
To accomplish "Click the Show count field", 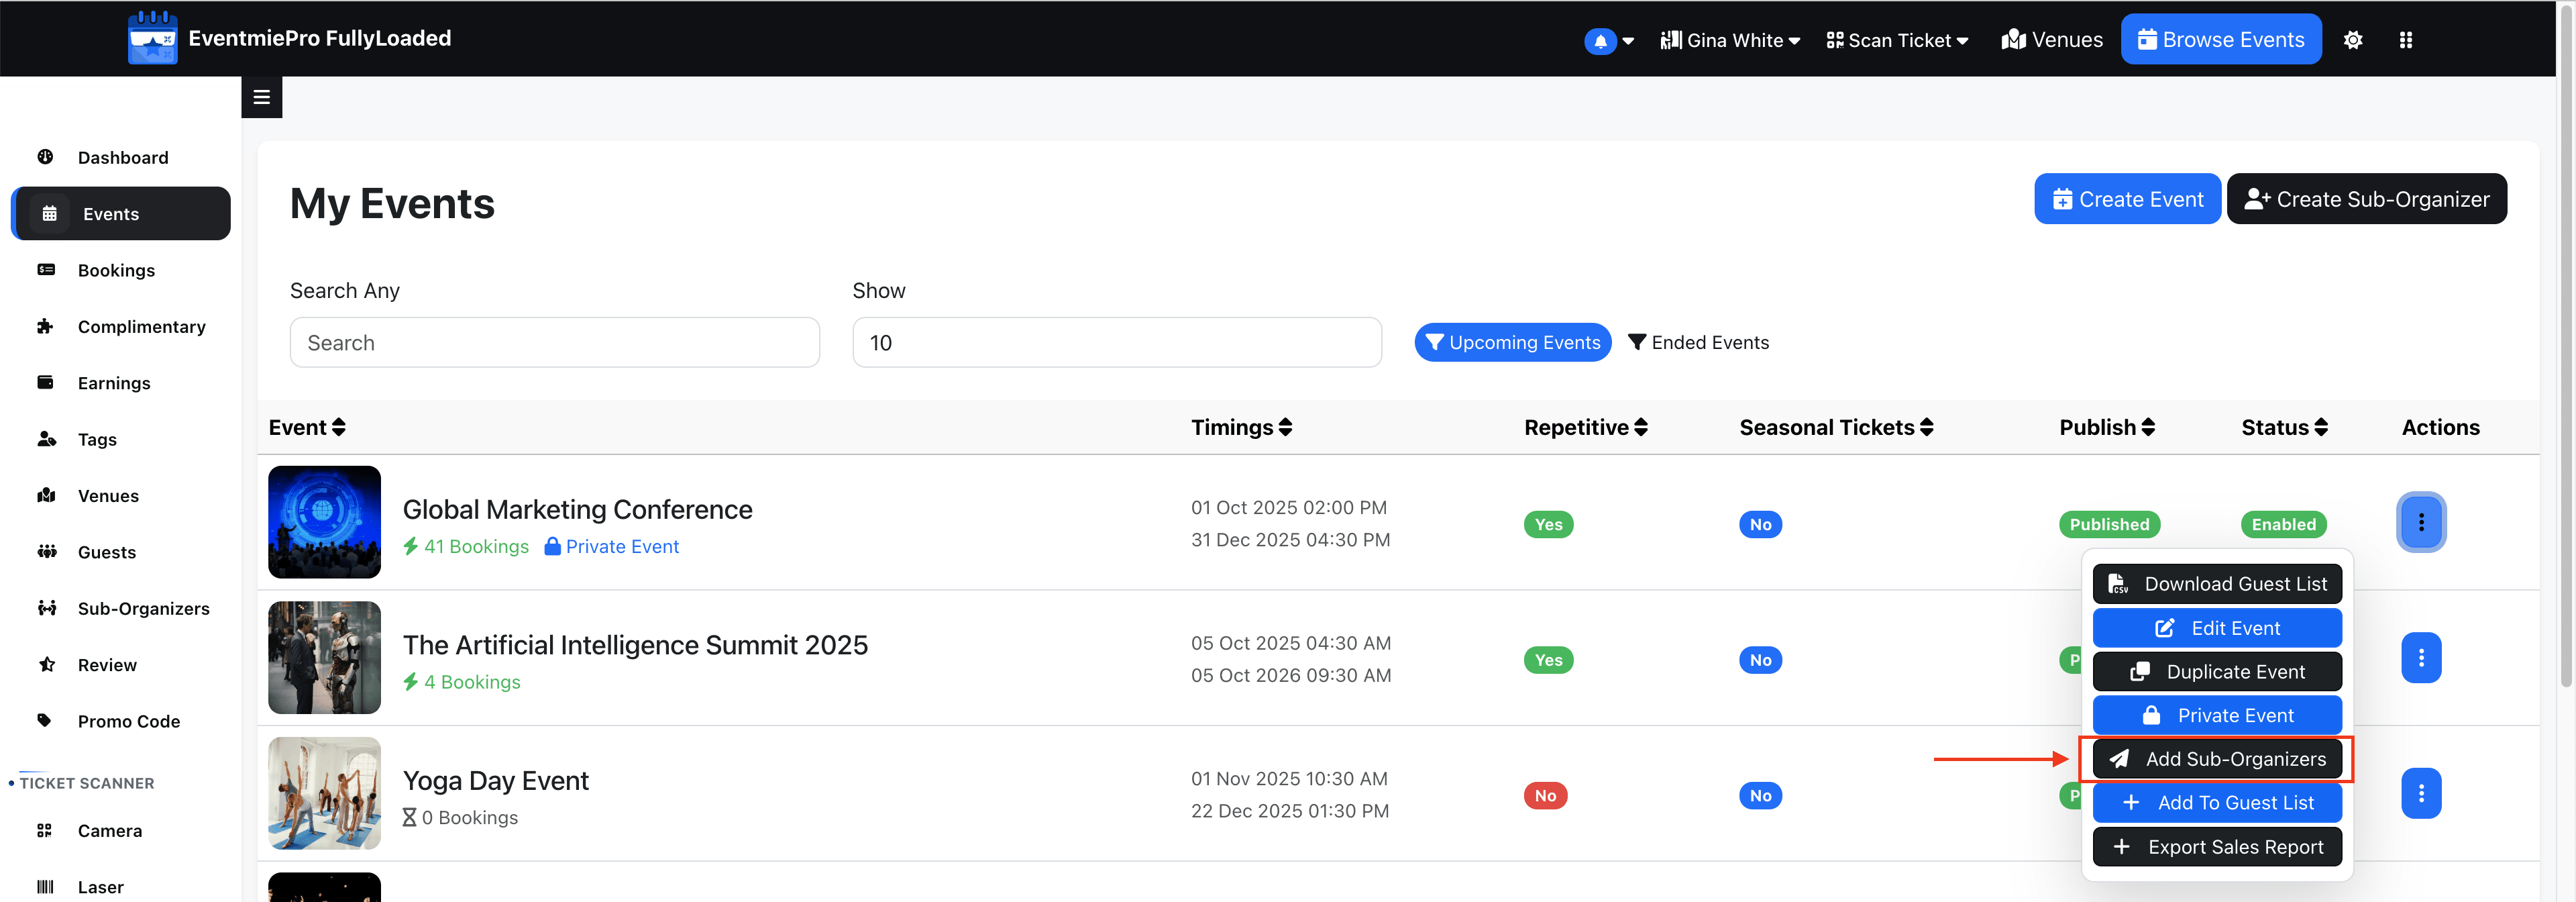I will pos(1116,343).
